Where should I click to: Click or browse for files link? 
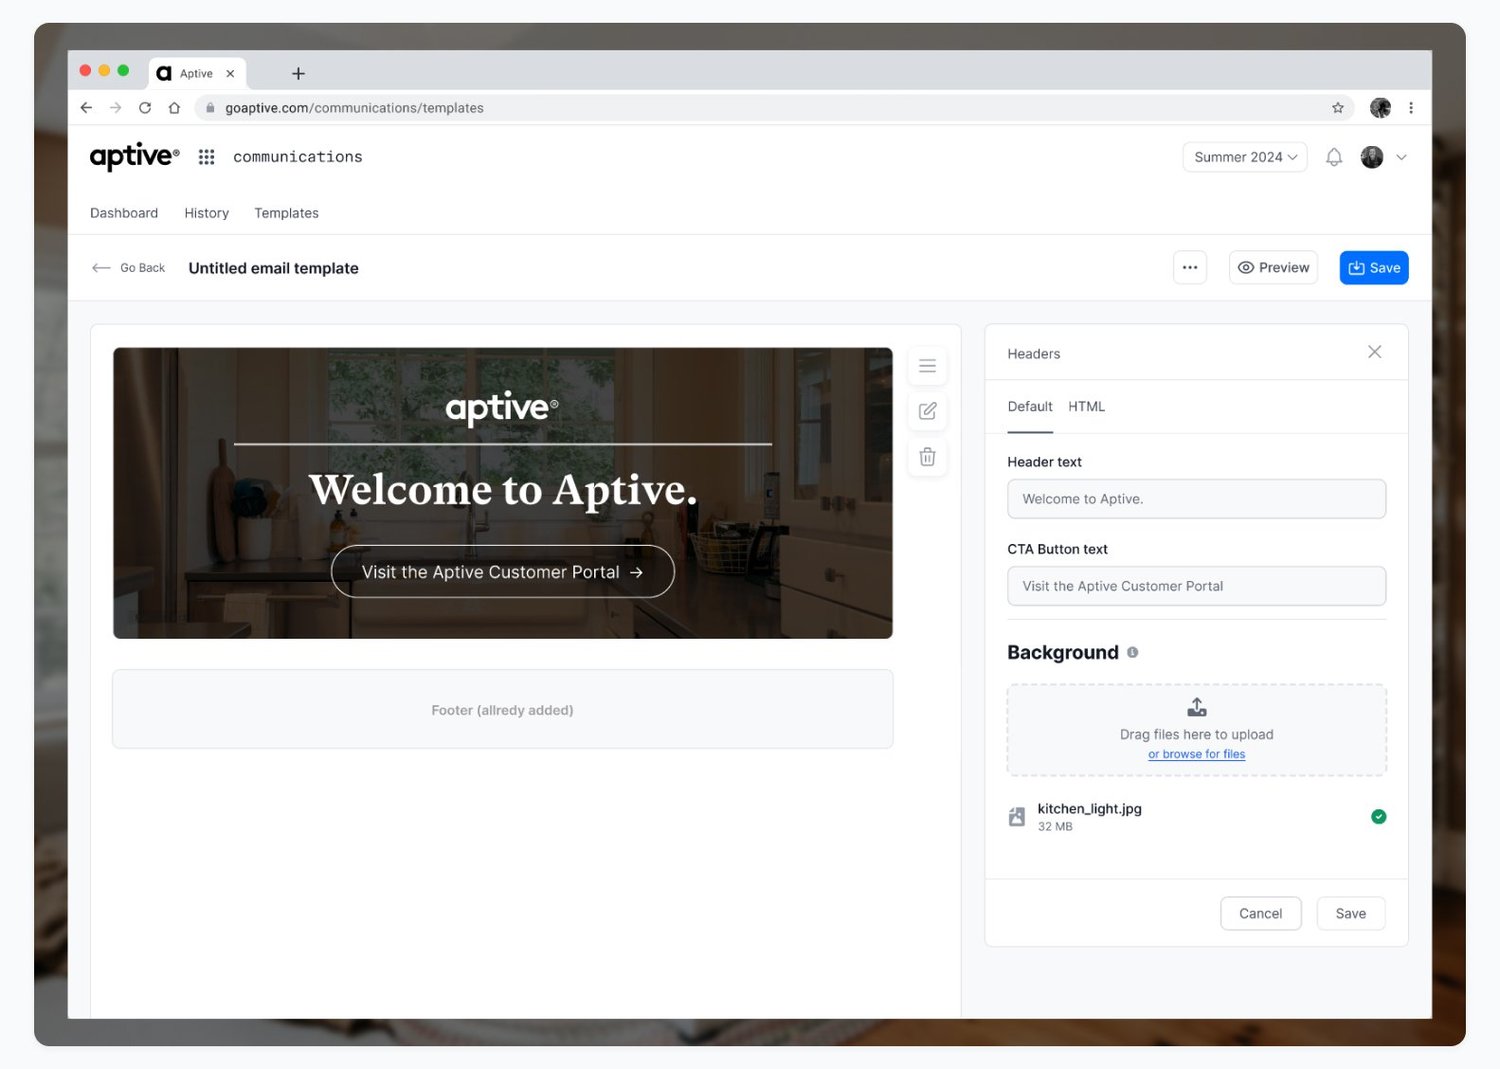pos(1197,754)
